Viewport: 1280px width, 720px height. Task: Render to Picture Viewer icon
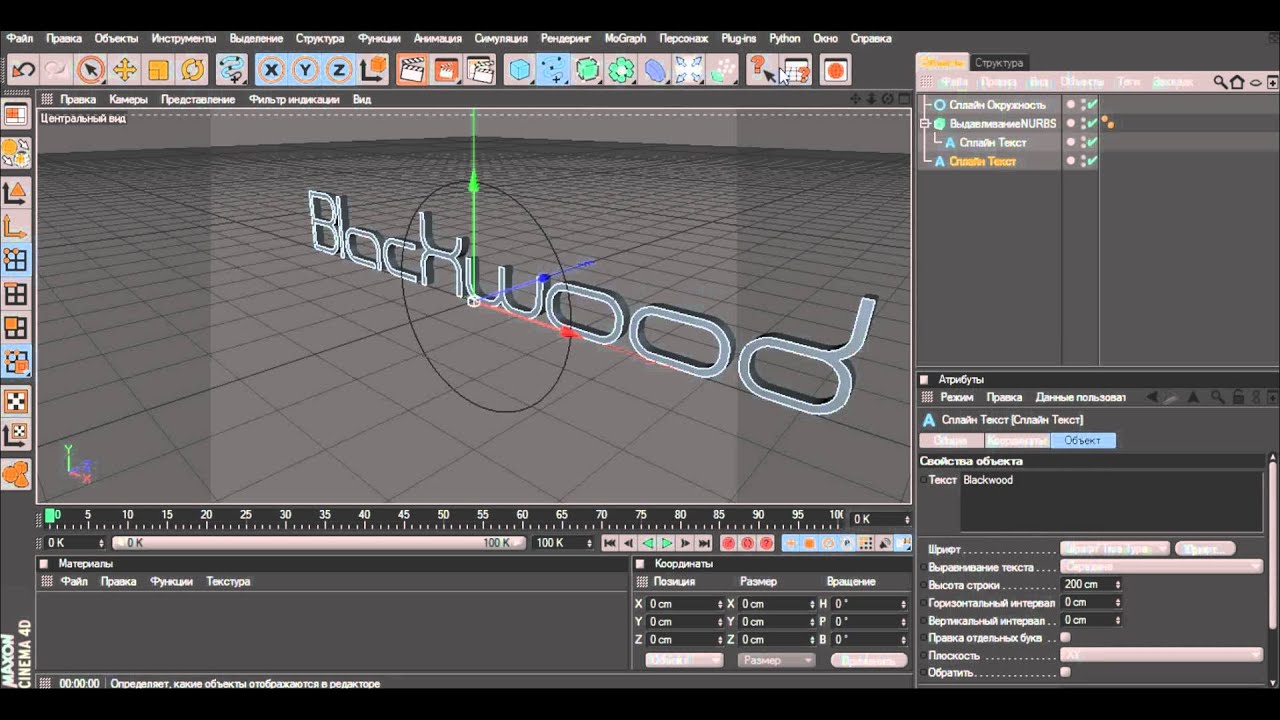446,69
